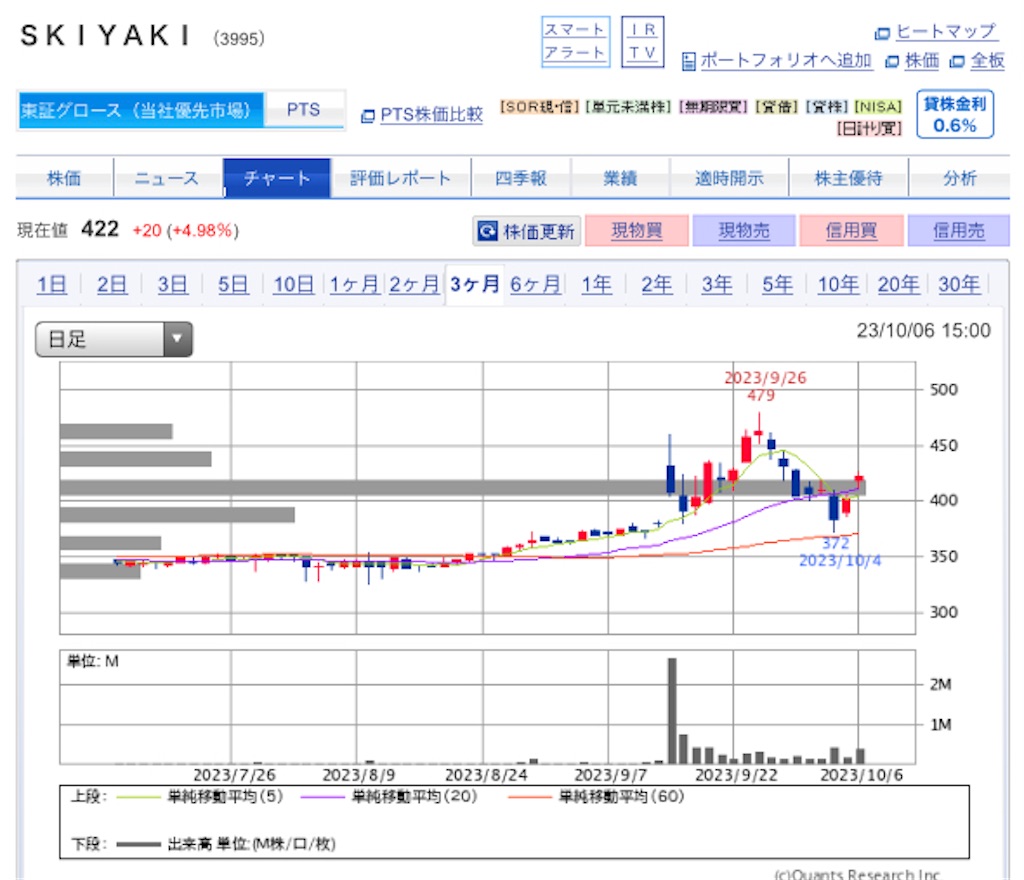
Task: Select the 3年 chart period
Action: point(717,285)
